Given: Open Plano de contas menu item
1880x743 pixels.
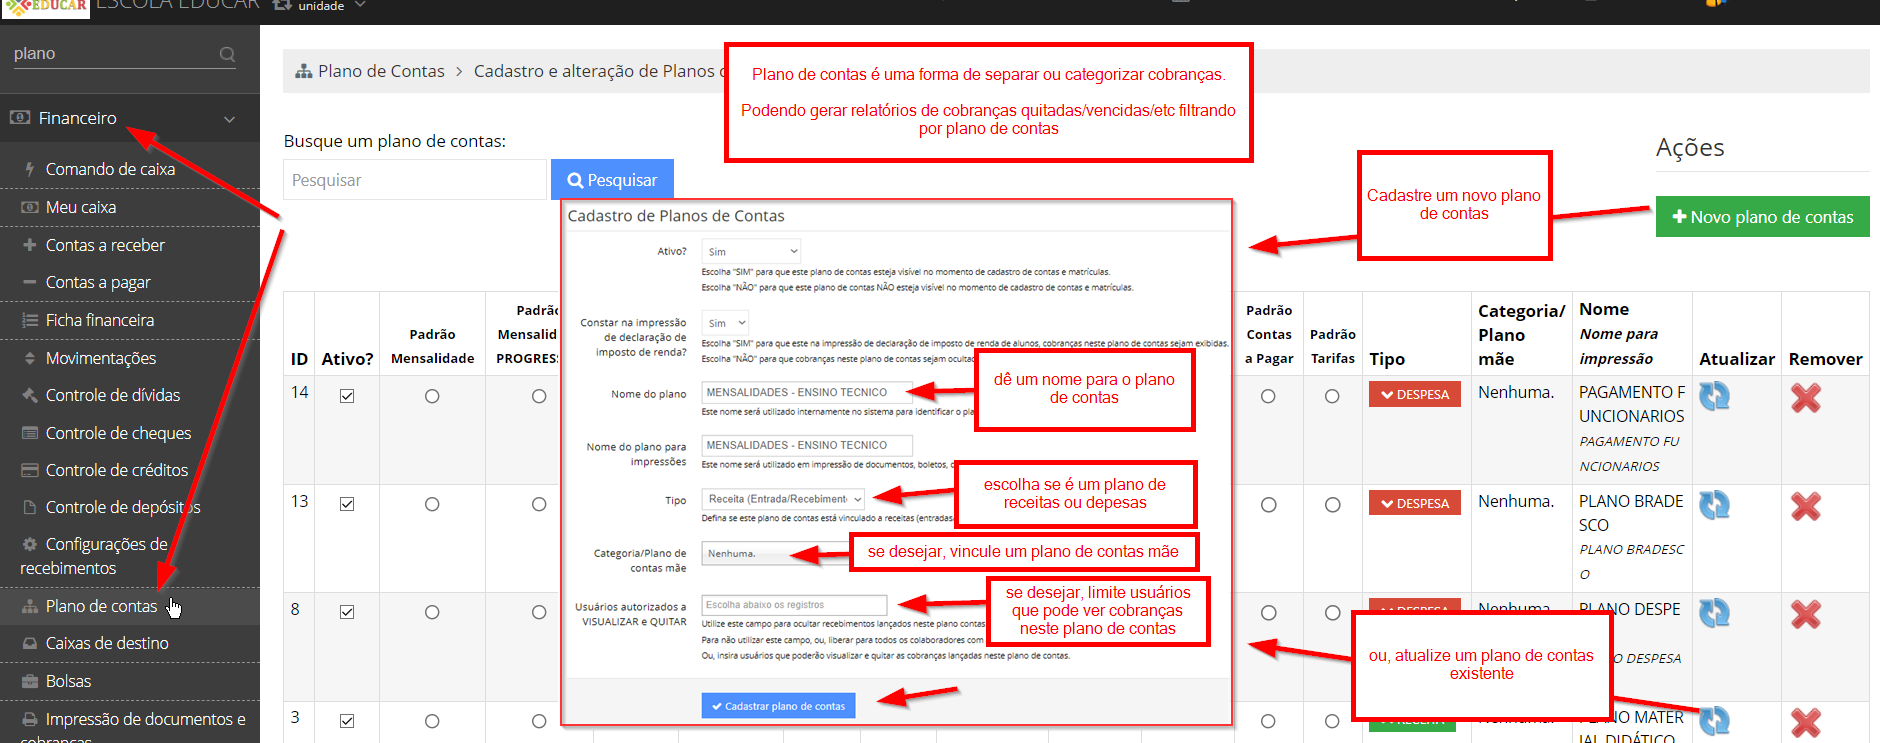Looking at the screenshot, I should 101,606.
